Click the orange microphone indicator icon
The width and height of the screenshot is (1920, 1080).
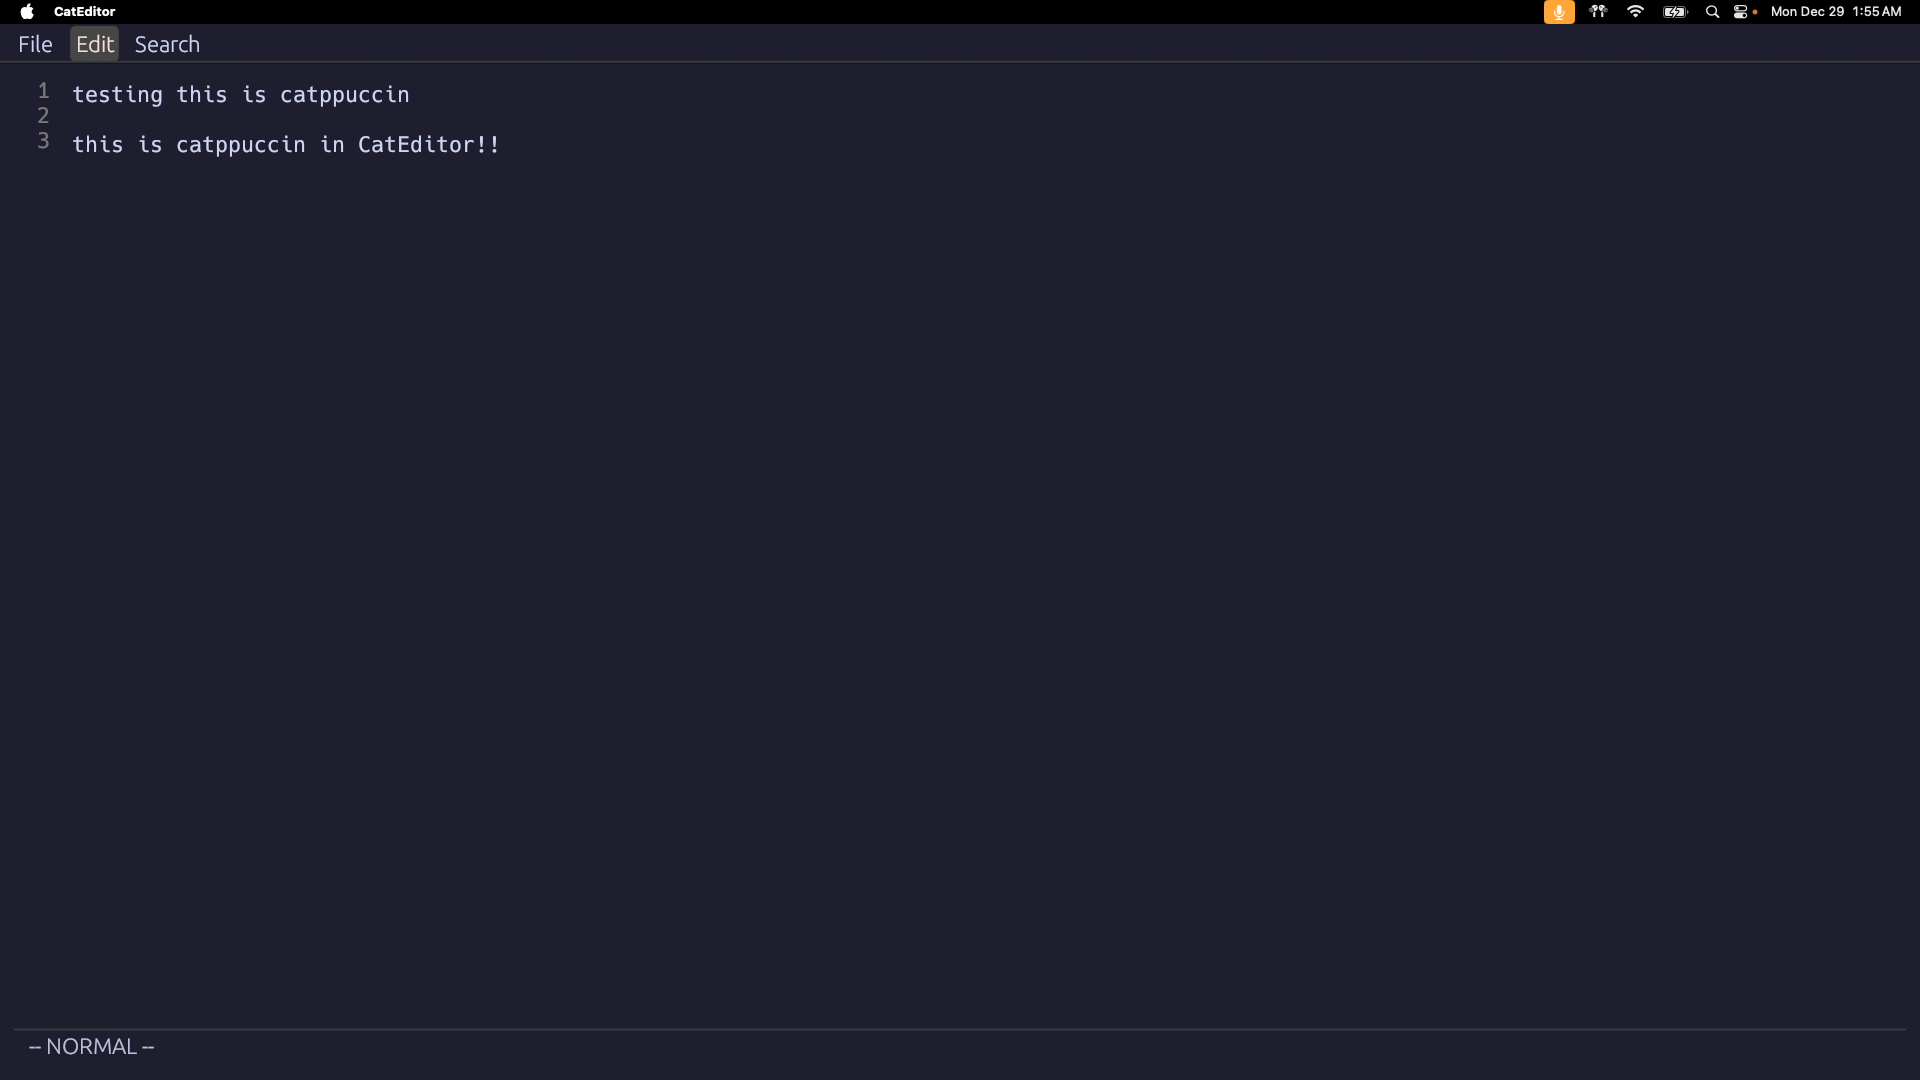(x=1558, y=12)
